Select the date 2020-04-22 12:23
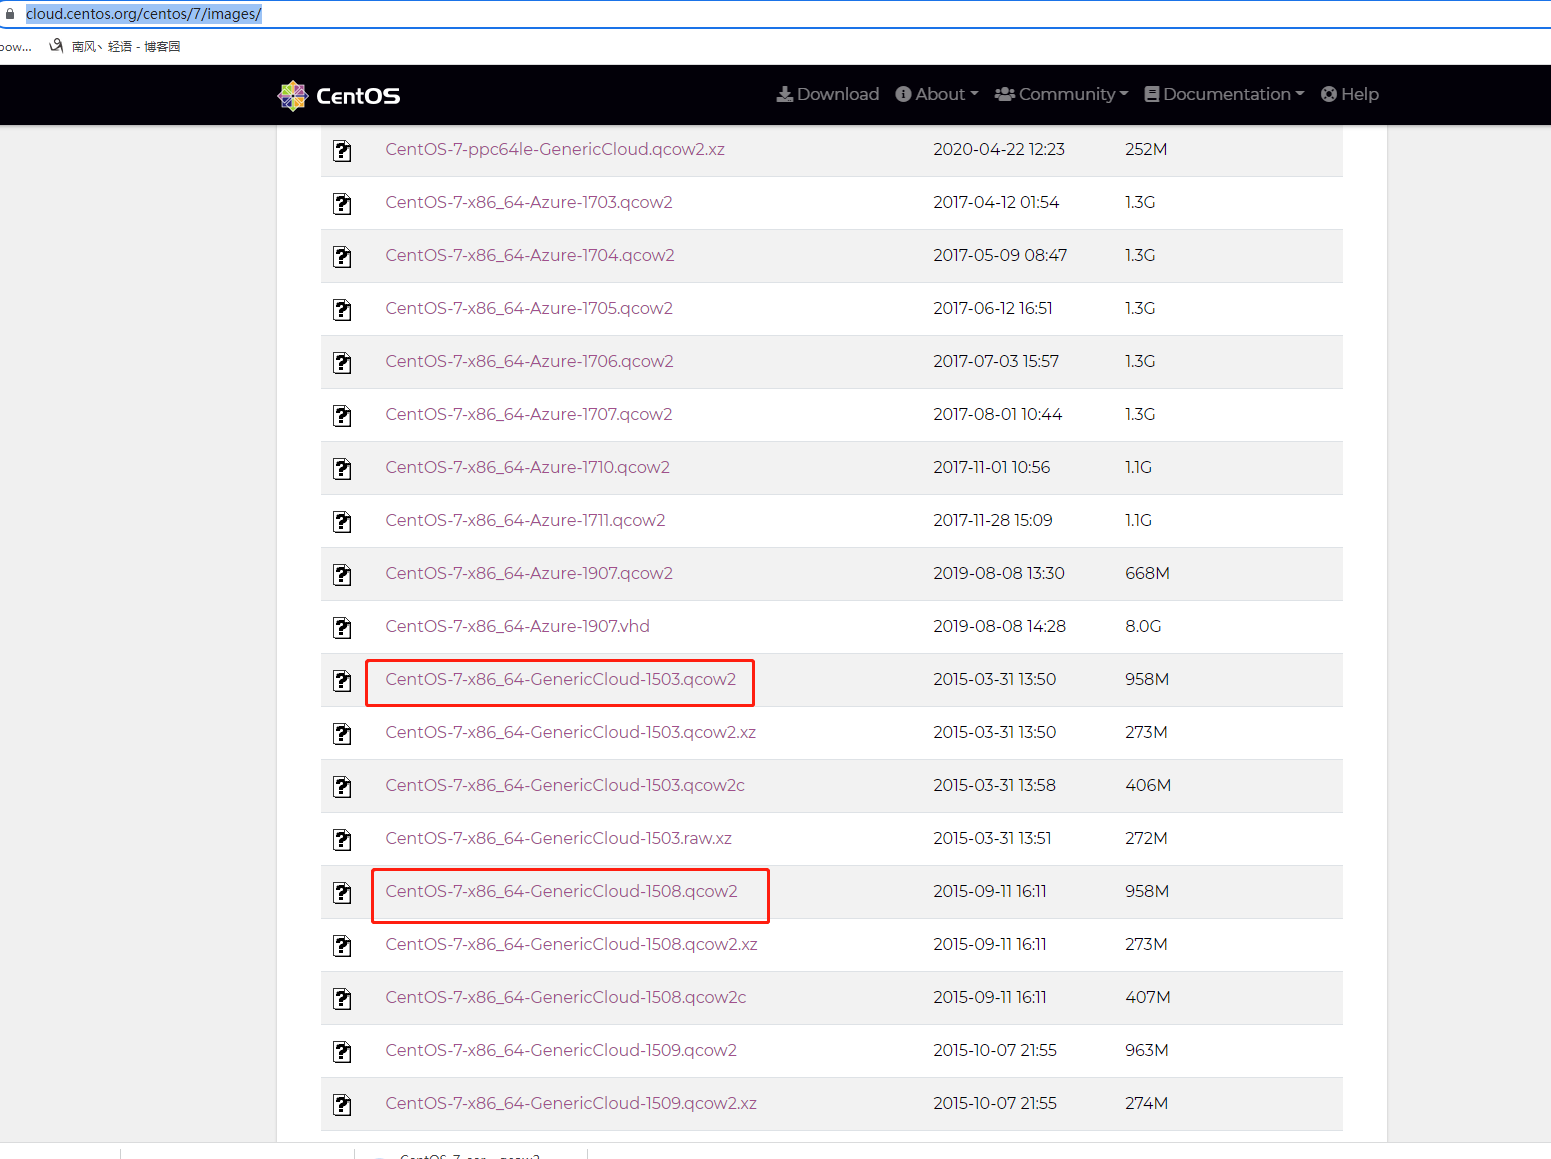 click(999, 149)
